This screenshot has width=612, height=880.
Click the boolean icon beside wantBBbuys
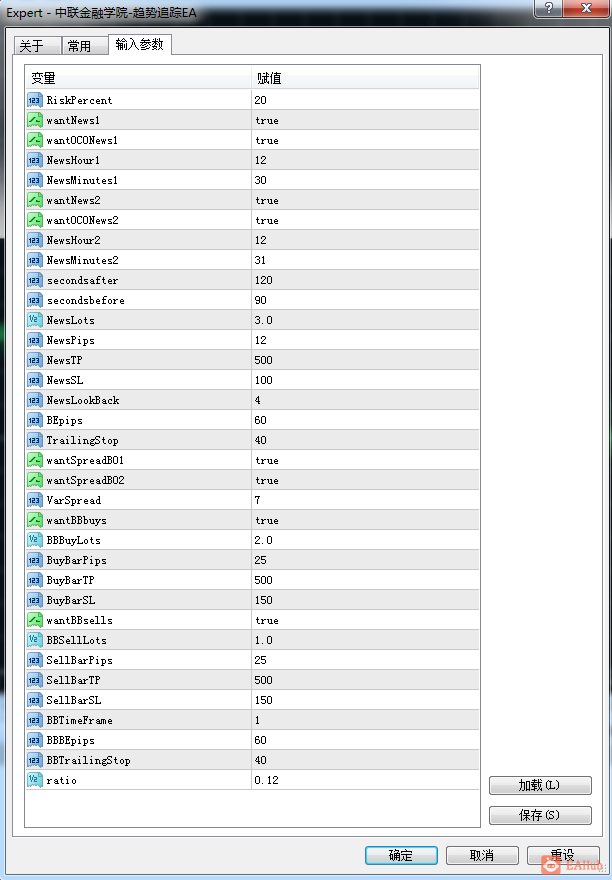[35, 520]
